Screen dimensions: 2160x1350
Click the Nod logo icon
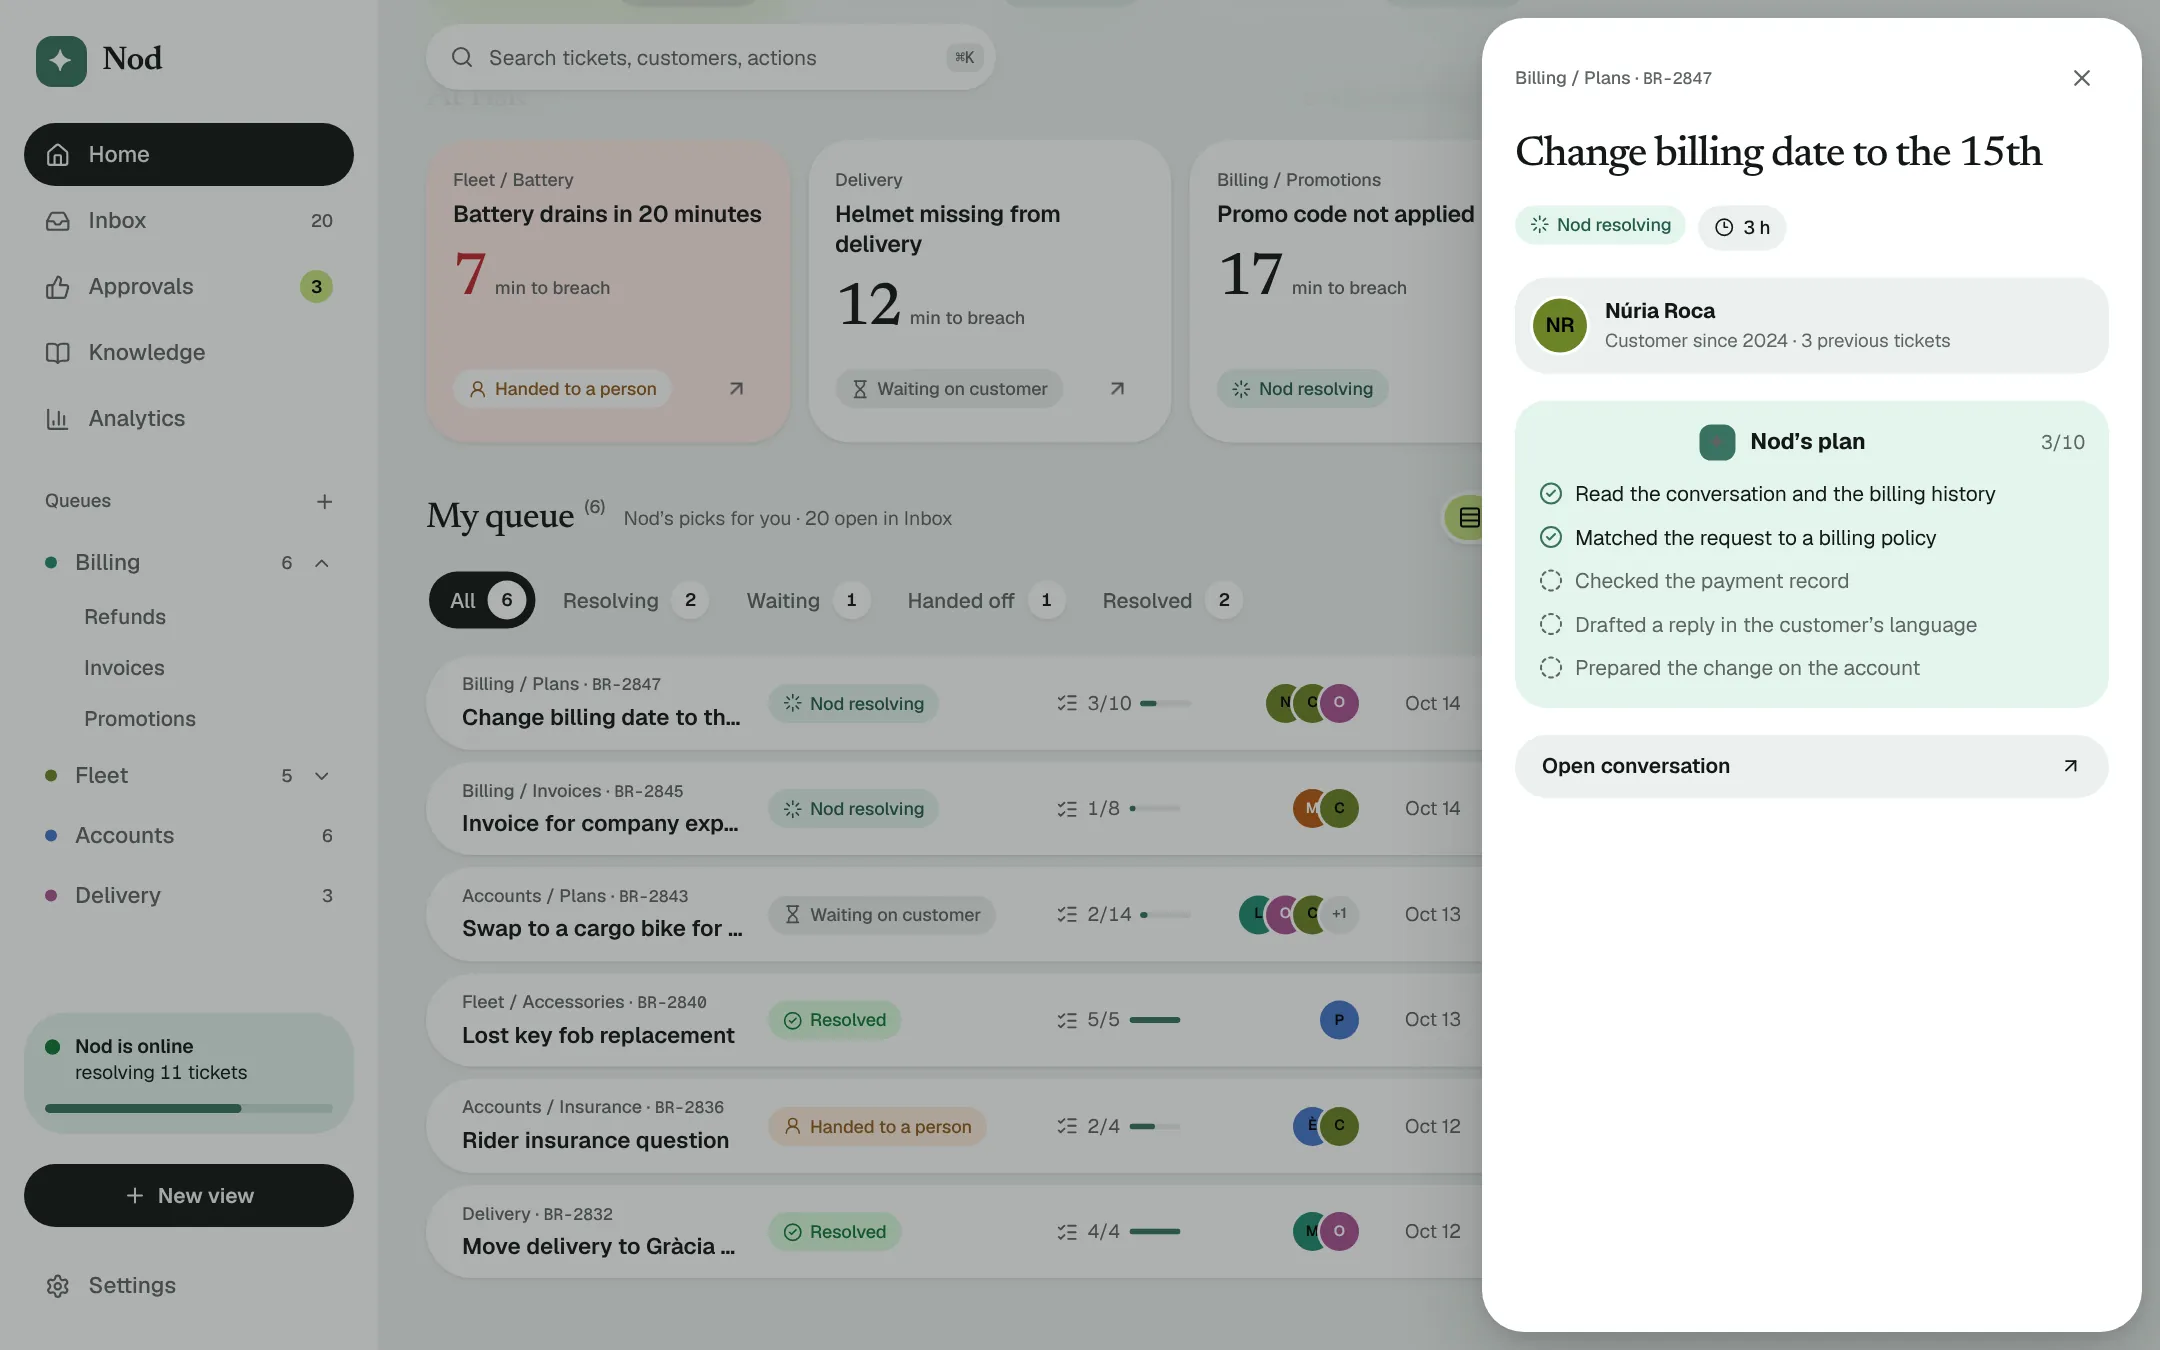(x=61, y=60)
